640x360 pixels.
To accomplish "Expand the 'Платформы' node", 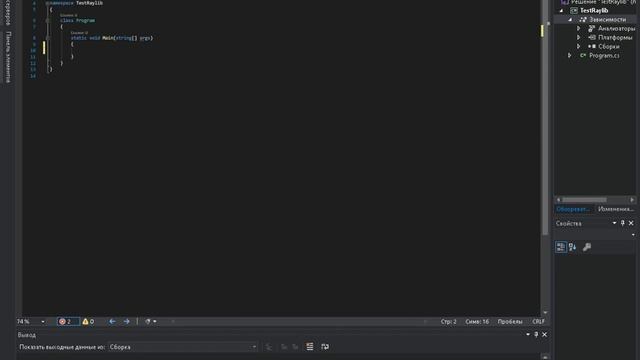I will pos(578,38).
